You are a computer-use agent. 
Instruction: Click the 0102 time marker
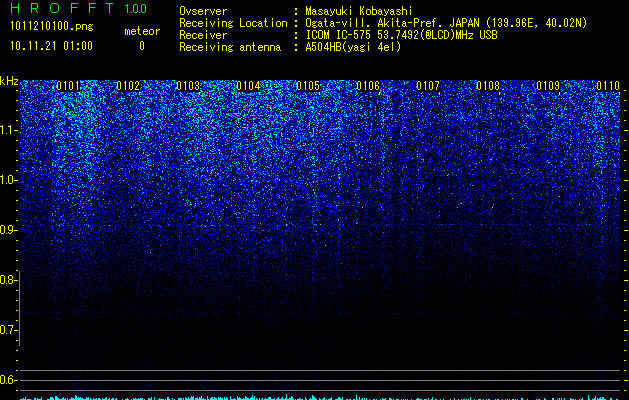(128, 86)
